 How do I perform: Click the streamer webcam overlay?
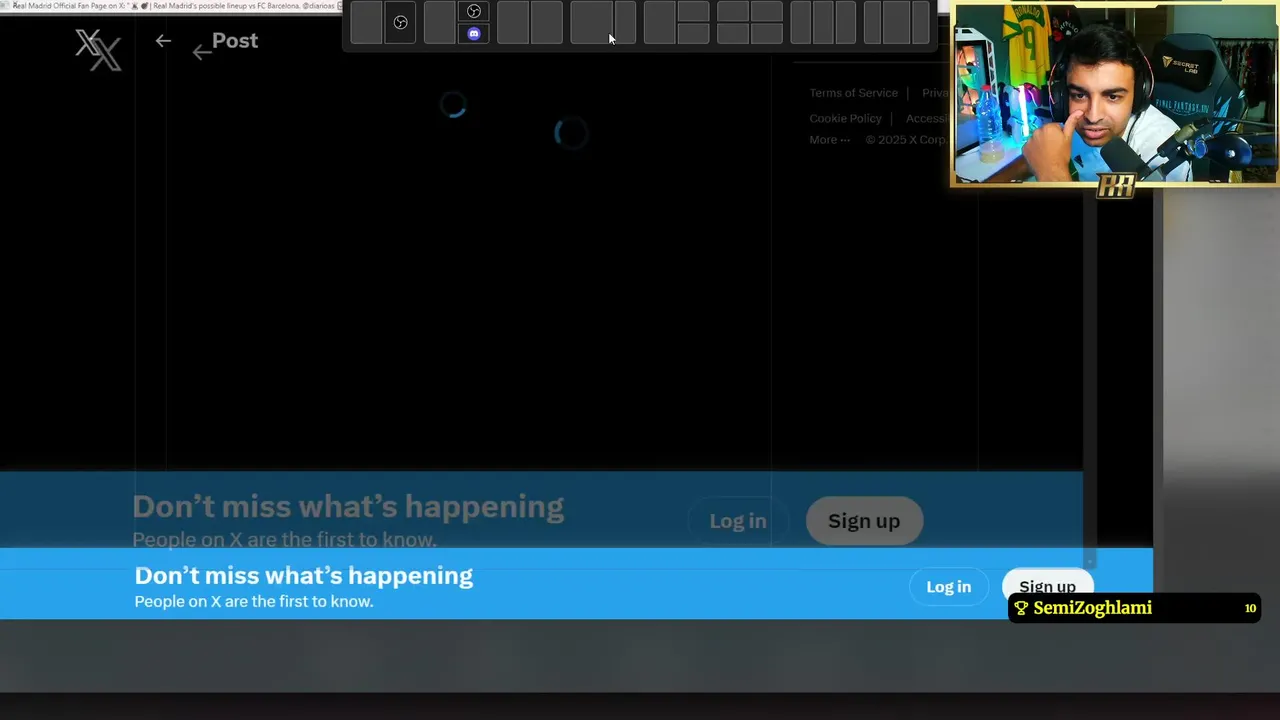click(x=1114, y=94)
